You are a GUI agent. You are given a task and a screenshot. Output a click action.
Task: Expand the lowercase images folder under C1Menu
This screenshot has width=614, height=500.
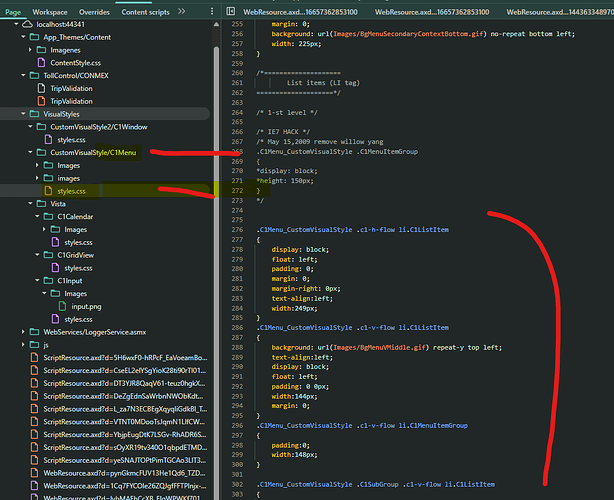point(37,178)
